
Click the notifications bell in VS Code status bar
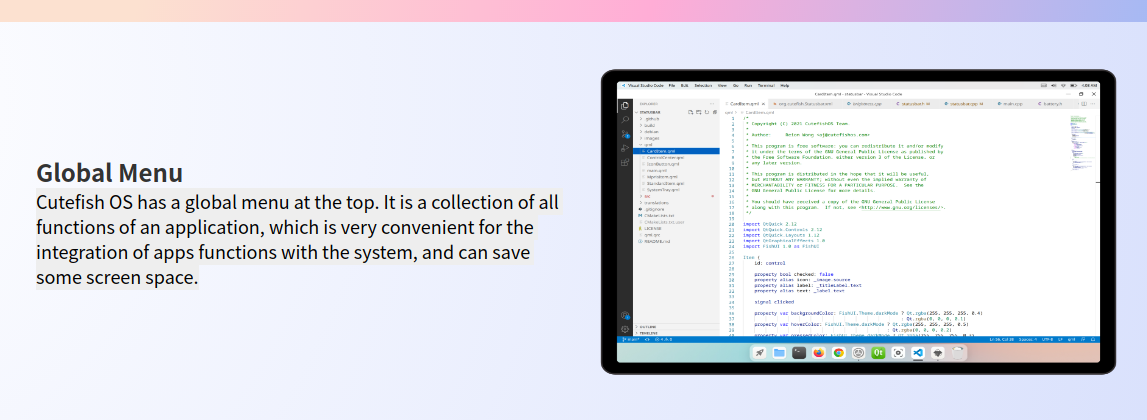1093,340
